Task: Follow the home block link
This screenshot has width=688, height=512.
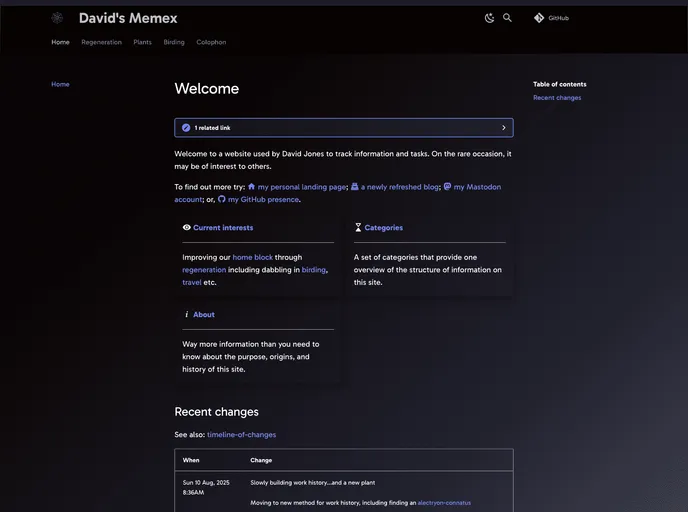Action: click(x=252, y=258)
